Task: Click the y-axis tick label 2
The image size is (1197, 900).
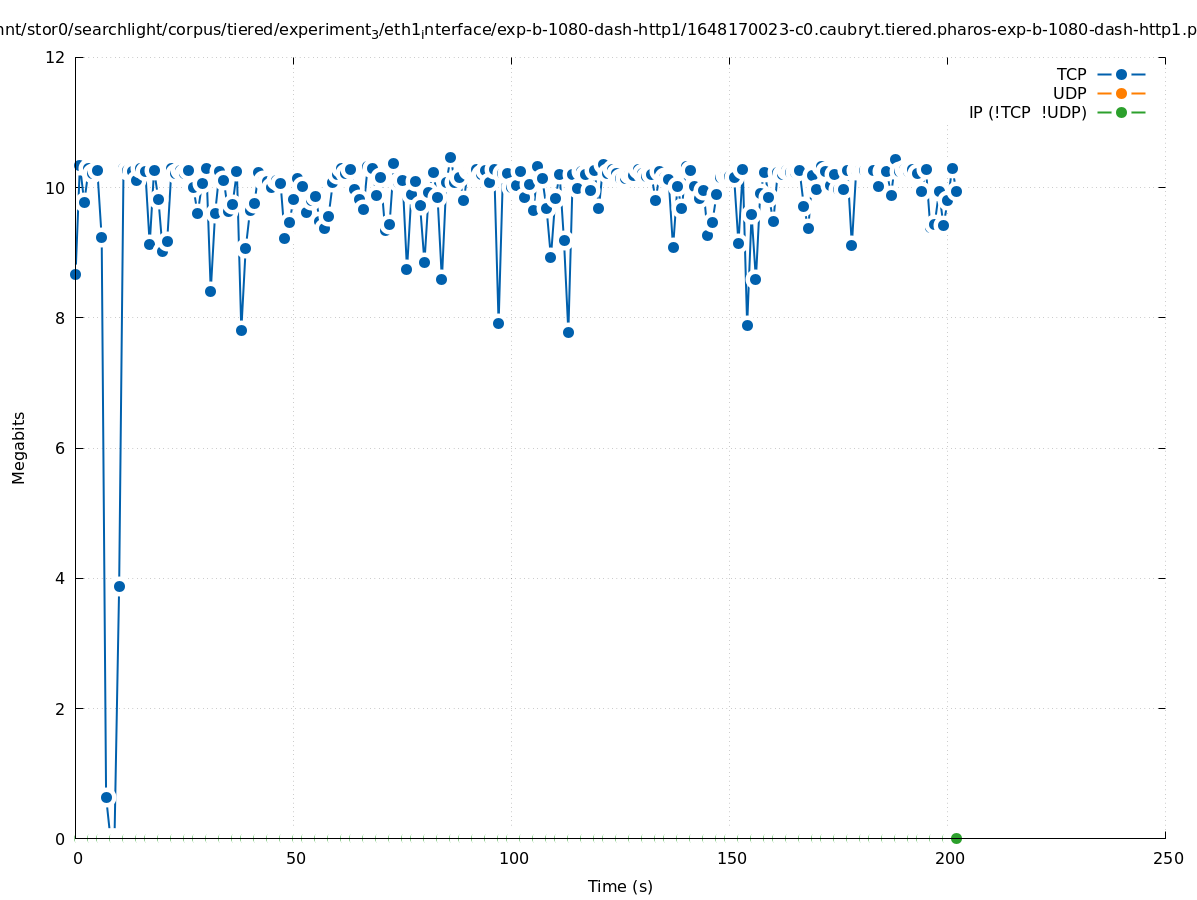Action: [x=60, y=708]
